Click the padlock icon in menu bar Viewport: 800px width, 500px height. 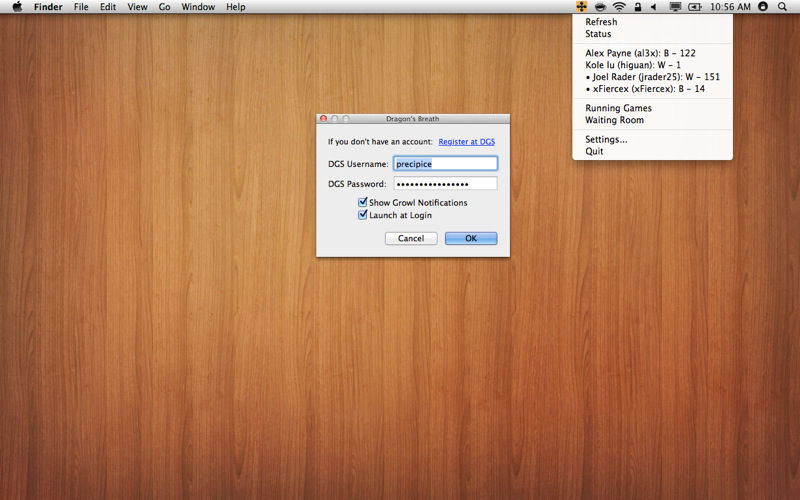[637, 7]
